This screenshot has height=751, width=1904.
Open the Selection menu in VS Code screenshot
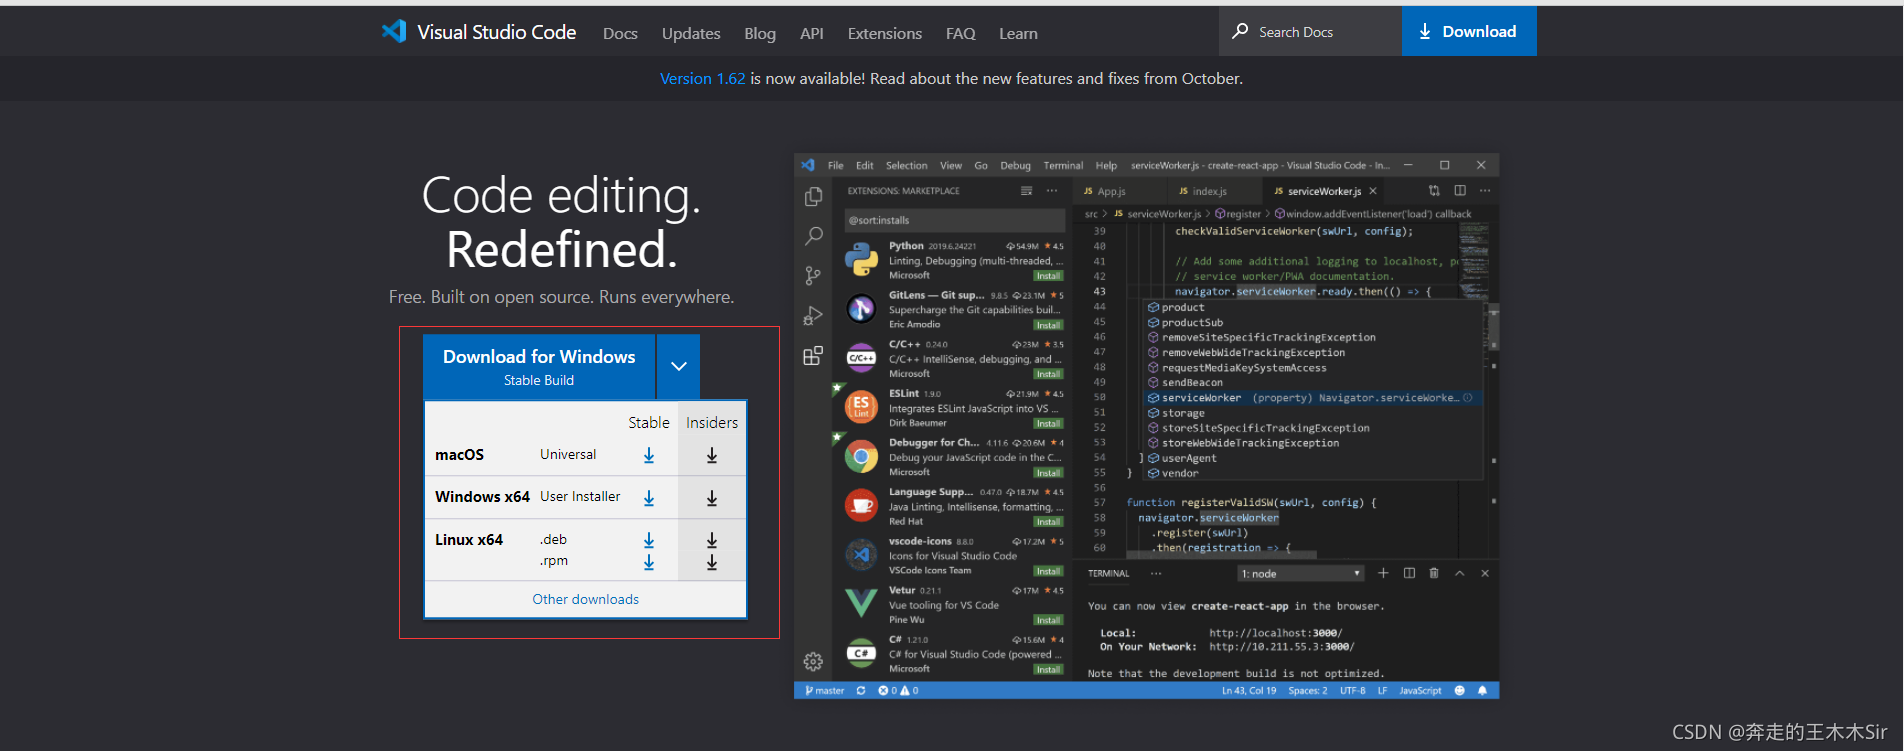906,165
